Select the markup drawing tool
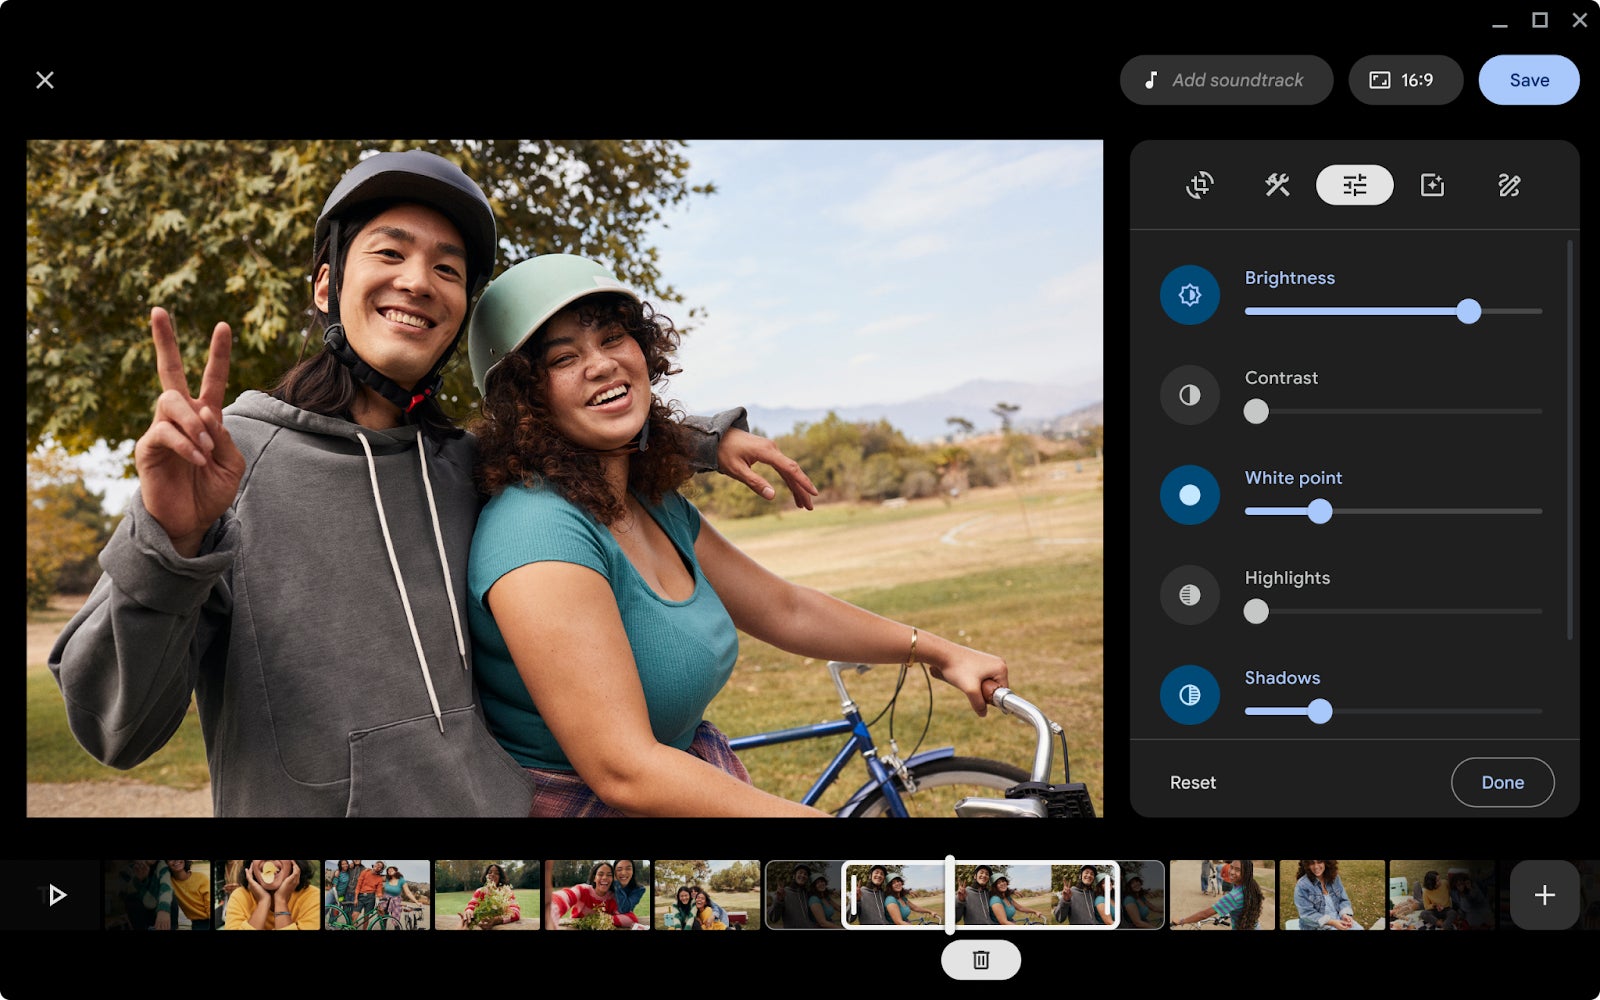The height and width of the screenshot is (1000, 1600). pyautogui.click(x=1508, y=185)
